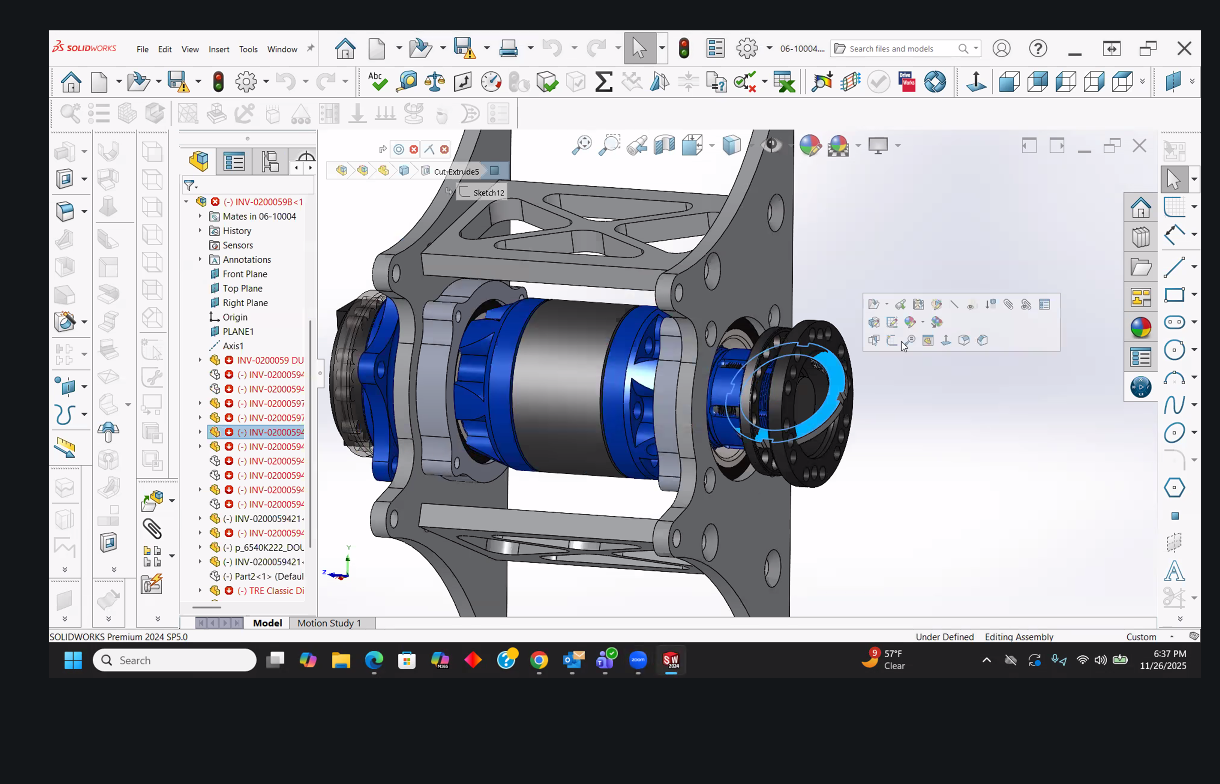The width and height of the screenshot is (1220, 784).
Task: Click the Print icon
Action: click(x=508, y=48)
